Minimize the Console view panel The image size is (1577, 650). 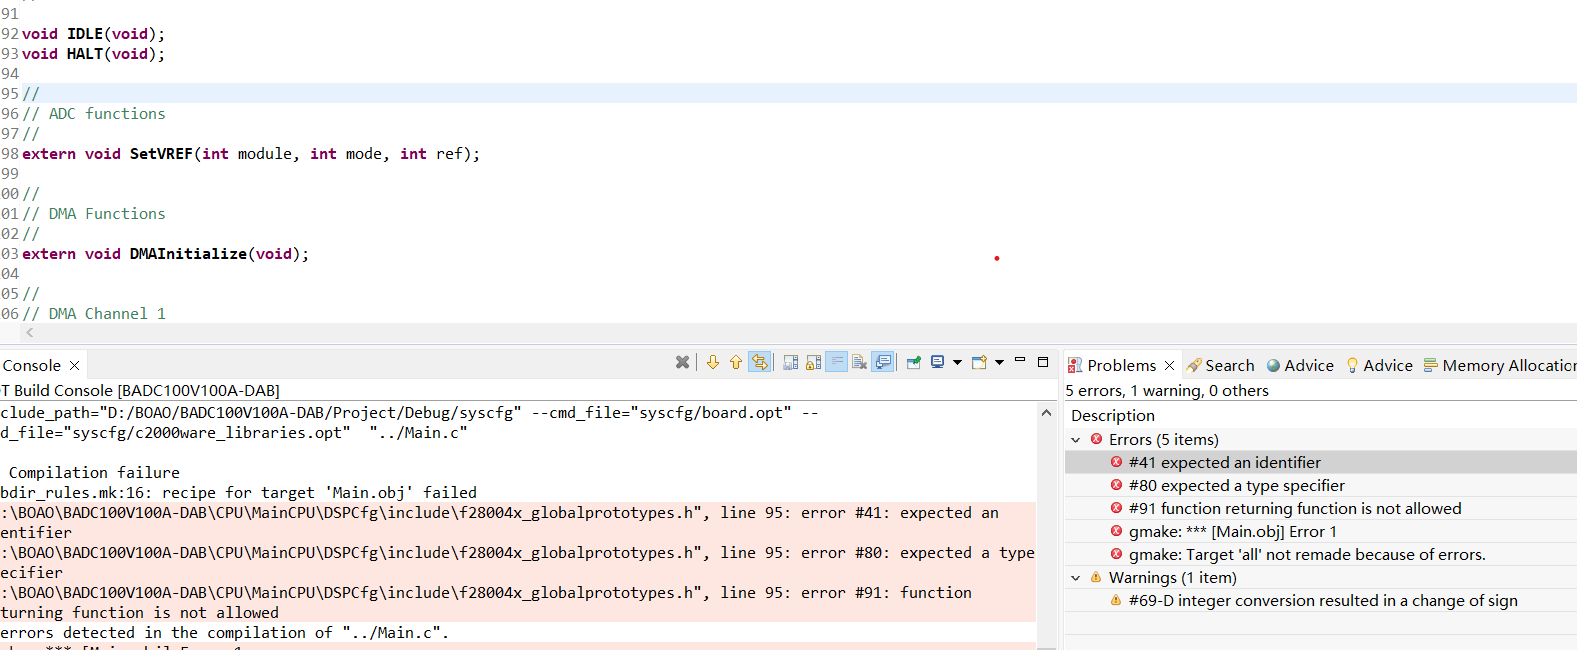pyautogui.click(x=1020, y=361)
